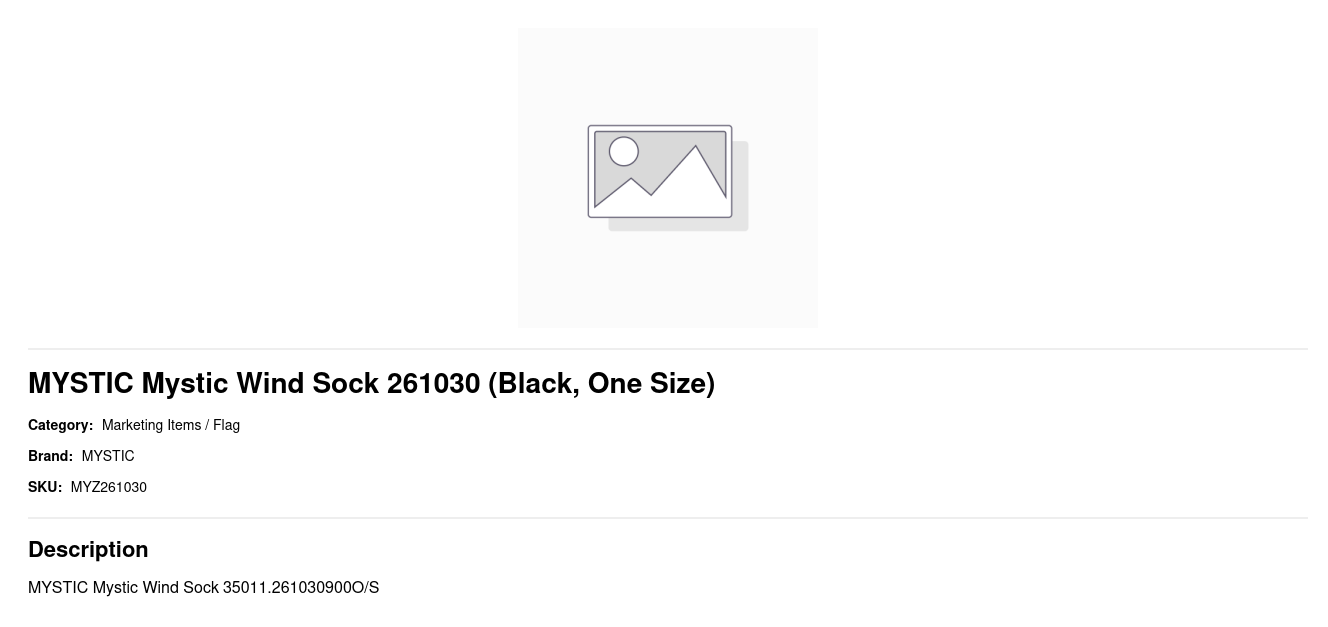Click the mountain peak in the placeholder icon
Viewport: 1328px width, 627px height.
tap(696, 152)
